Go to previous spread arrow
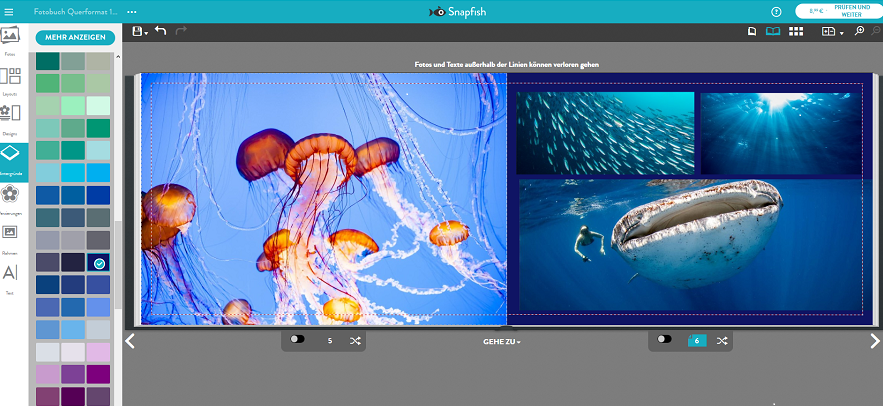 pyautogui.click(x=130, y=341)
